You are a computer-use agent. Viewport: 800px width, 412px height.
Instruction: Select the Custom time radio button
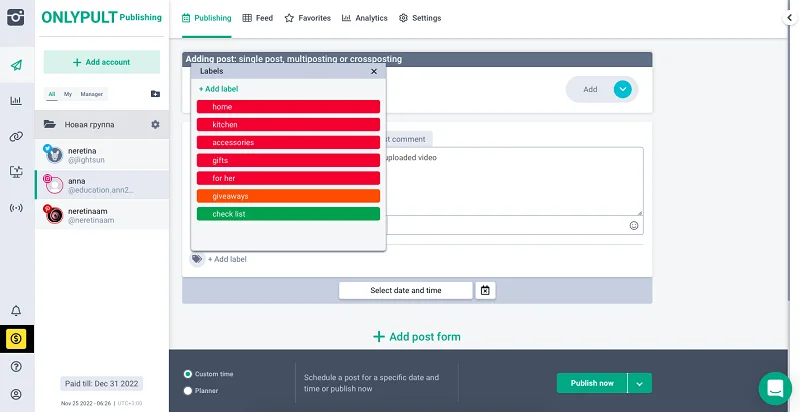188,374
